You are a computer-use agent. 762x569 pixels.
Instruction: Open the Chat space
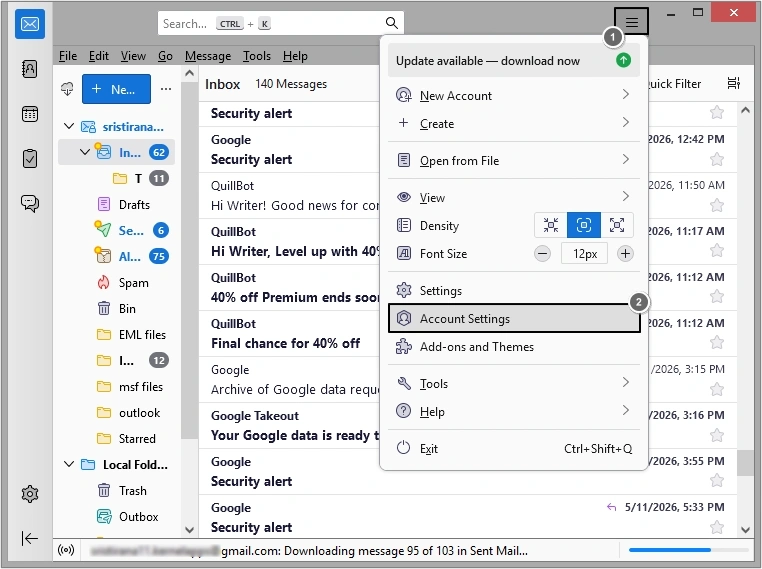pos(30,203)
